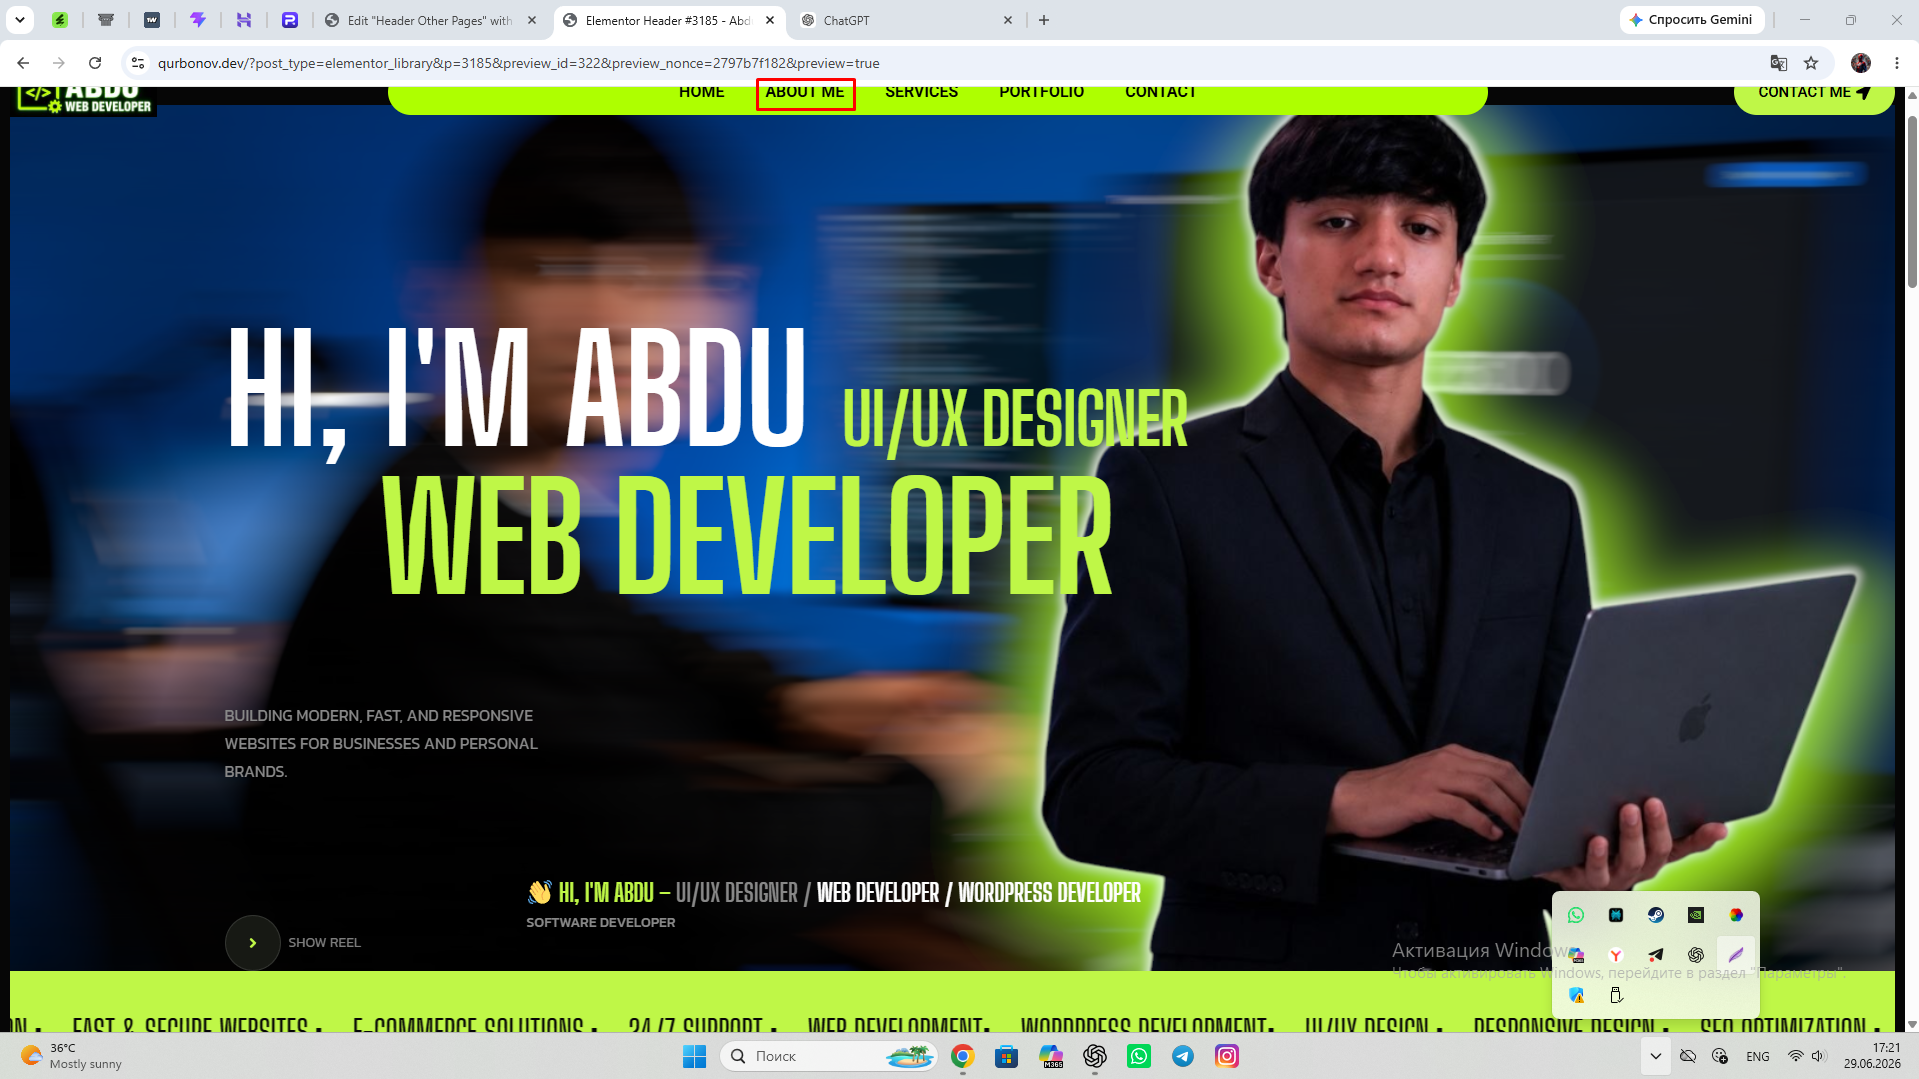Open Instagram from the taskbar
The image size is (1919, 1079).
pos(1227,1056)
